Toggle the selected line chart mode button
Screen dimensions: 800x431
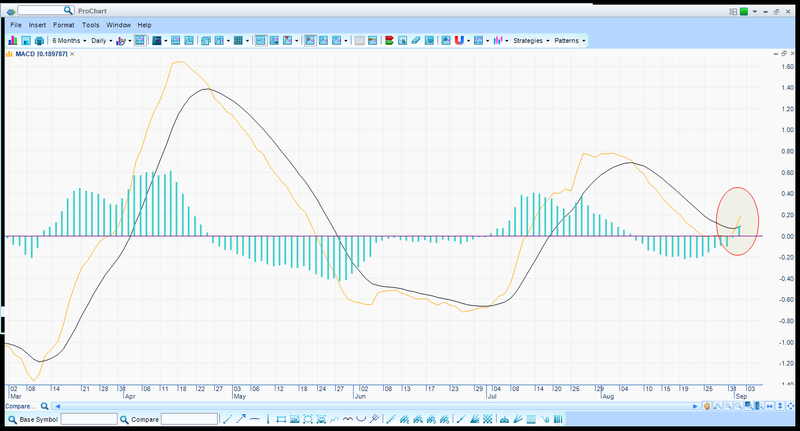pyautogui.click(x=310, y=40)
